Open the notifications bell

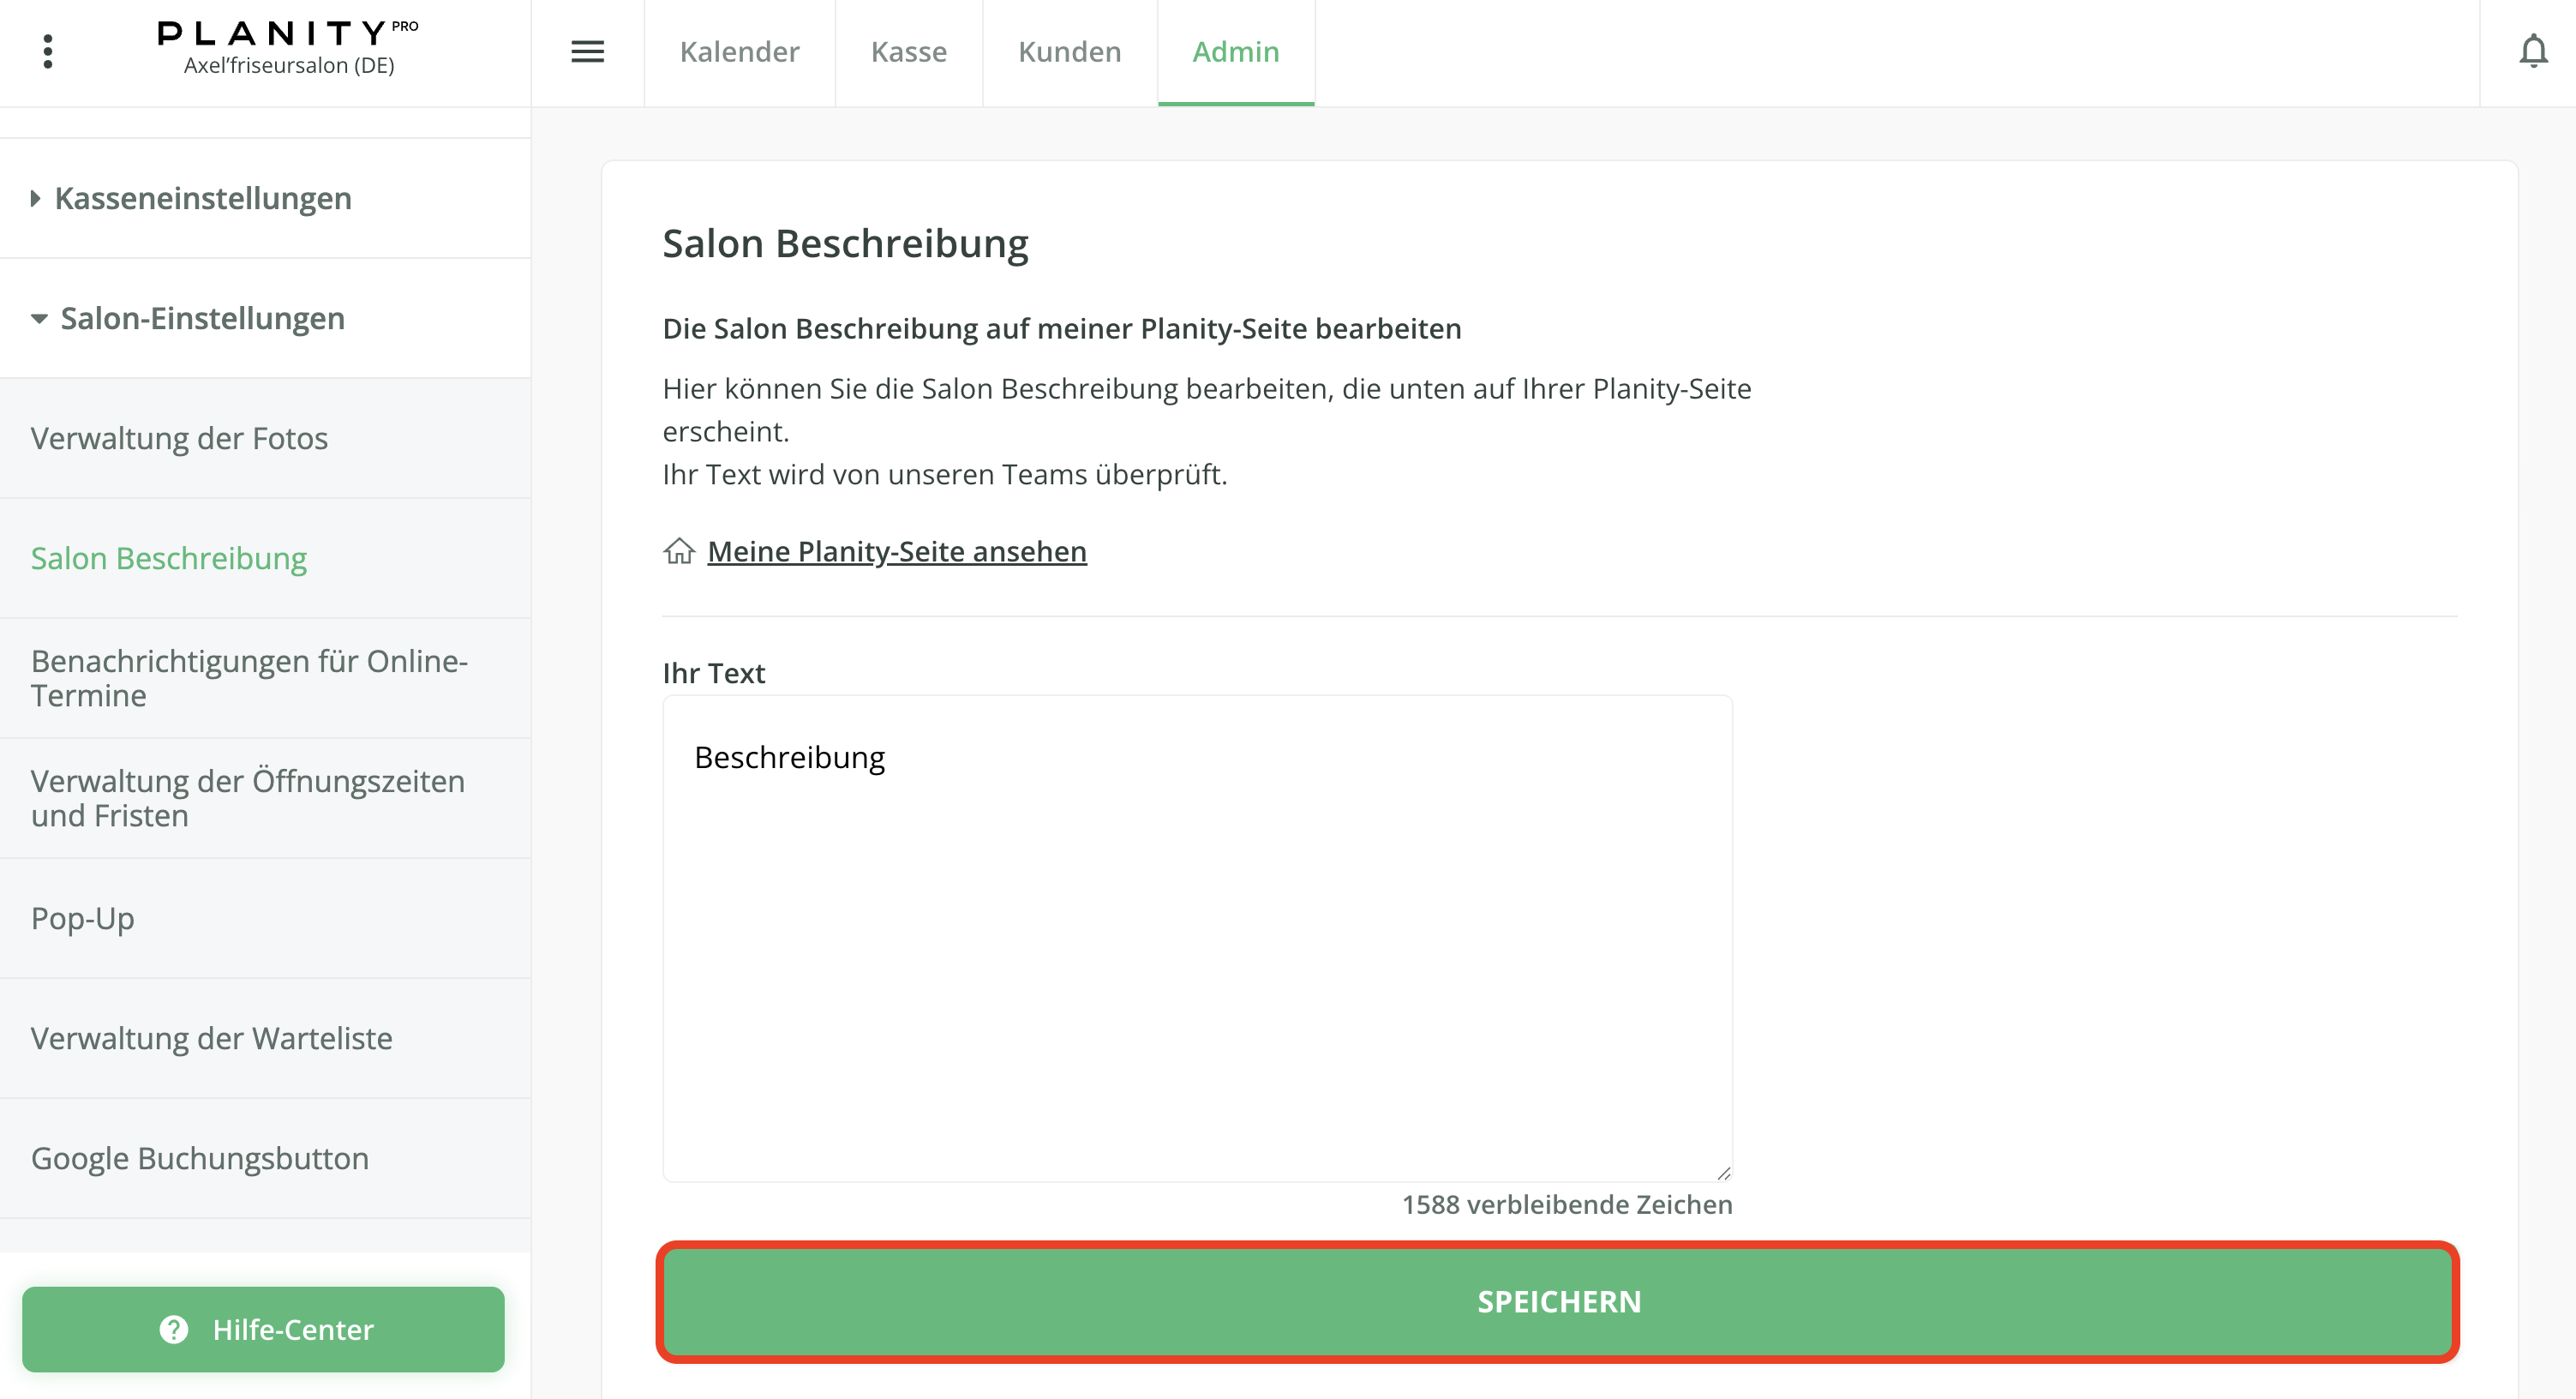coord(2532,51)
